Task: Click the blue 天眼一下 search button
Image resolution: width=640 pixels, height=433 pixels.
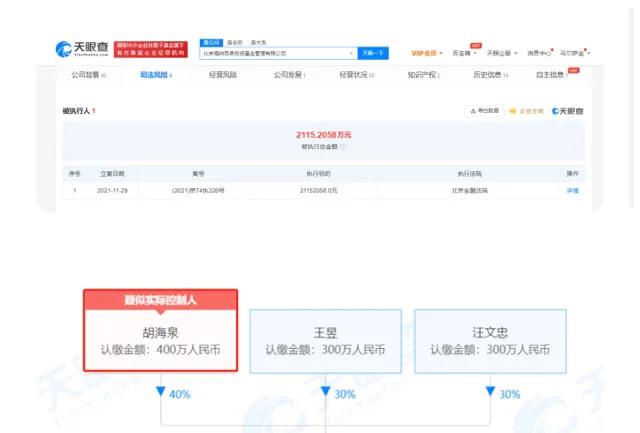Action: 373,53
